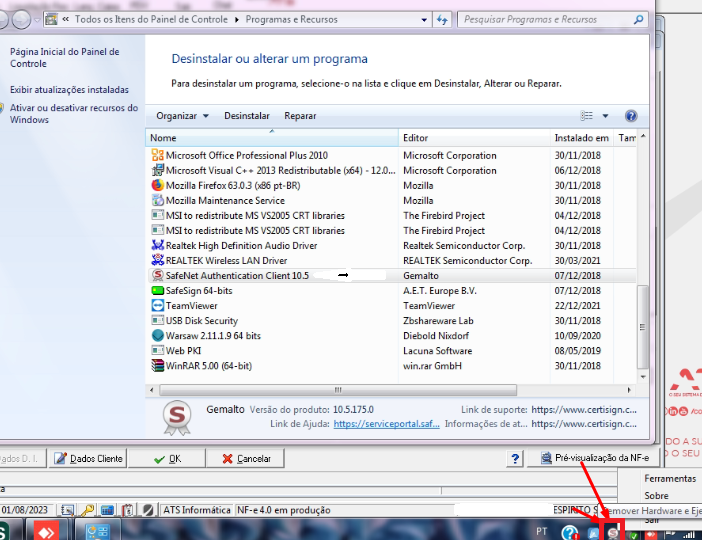
Task: Open the serviceportal help link
Action: pyautogui.click(x=386, y=424)
